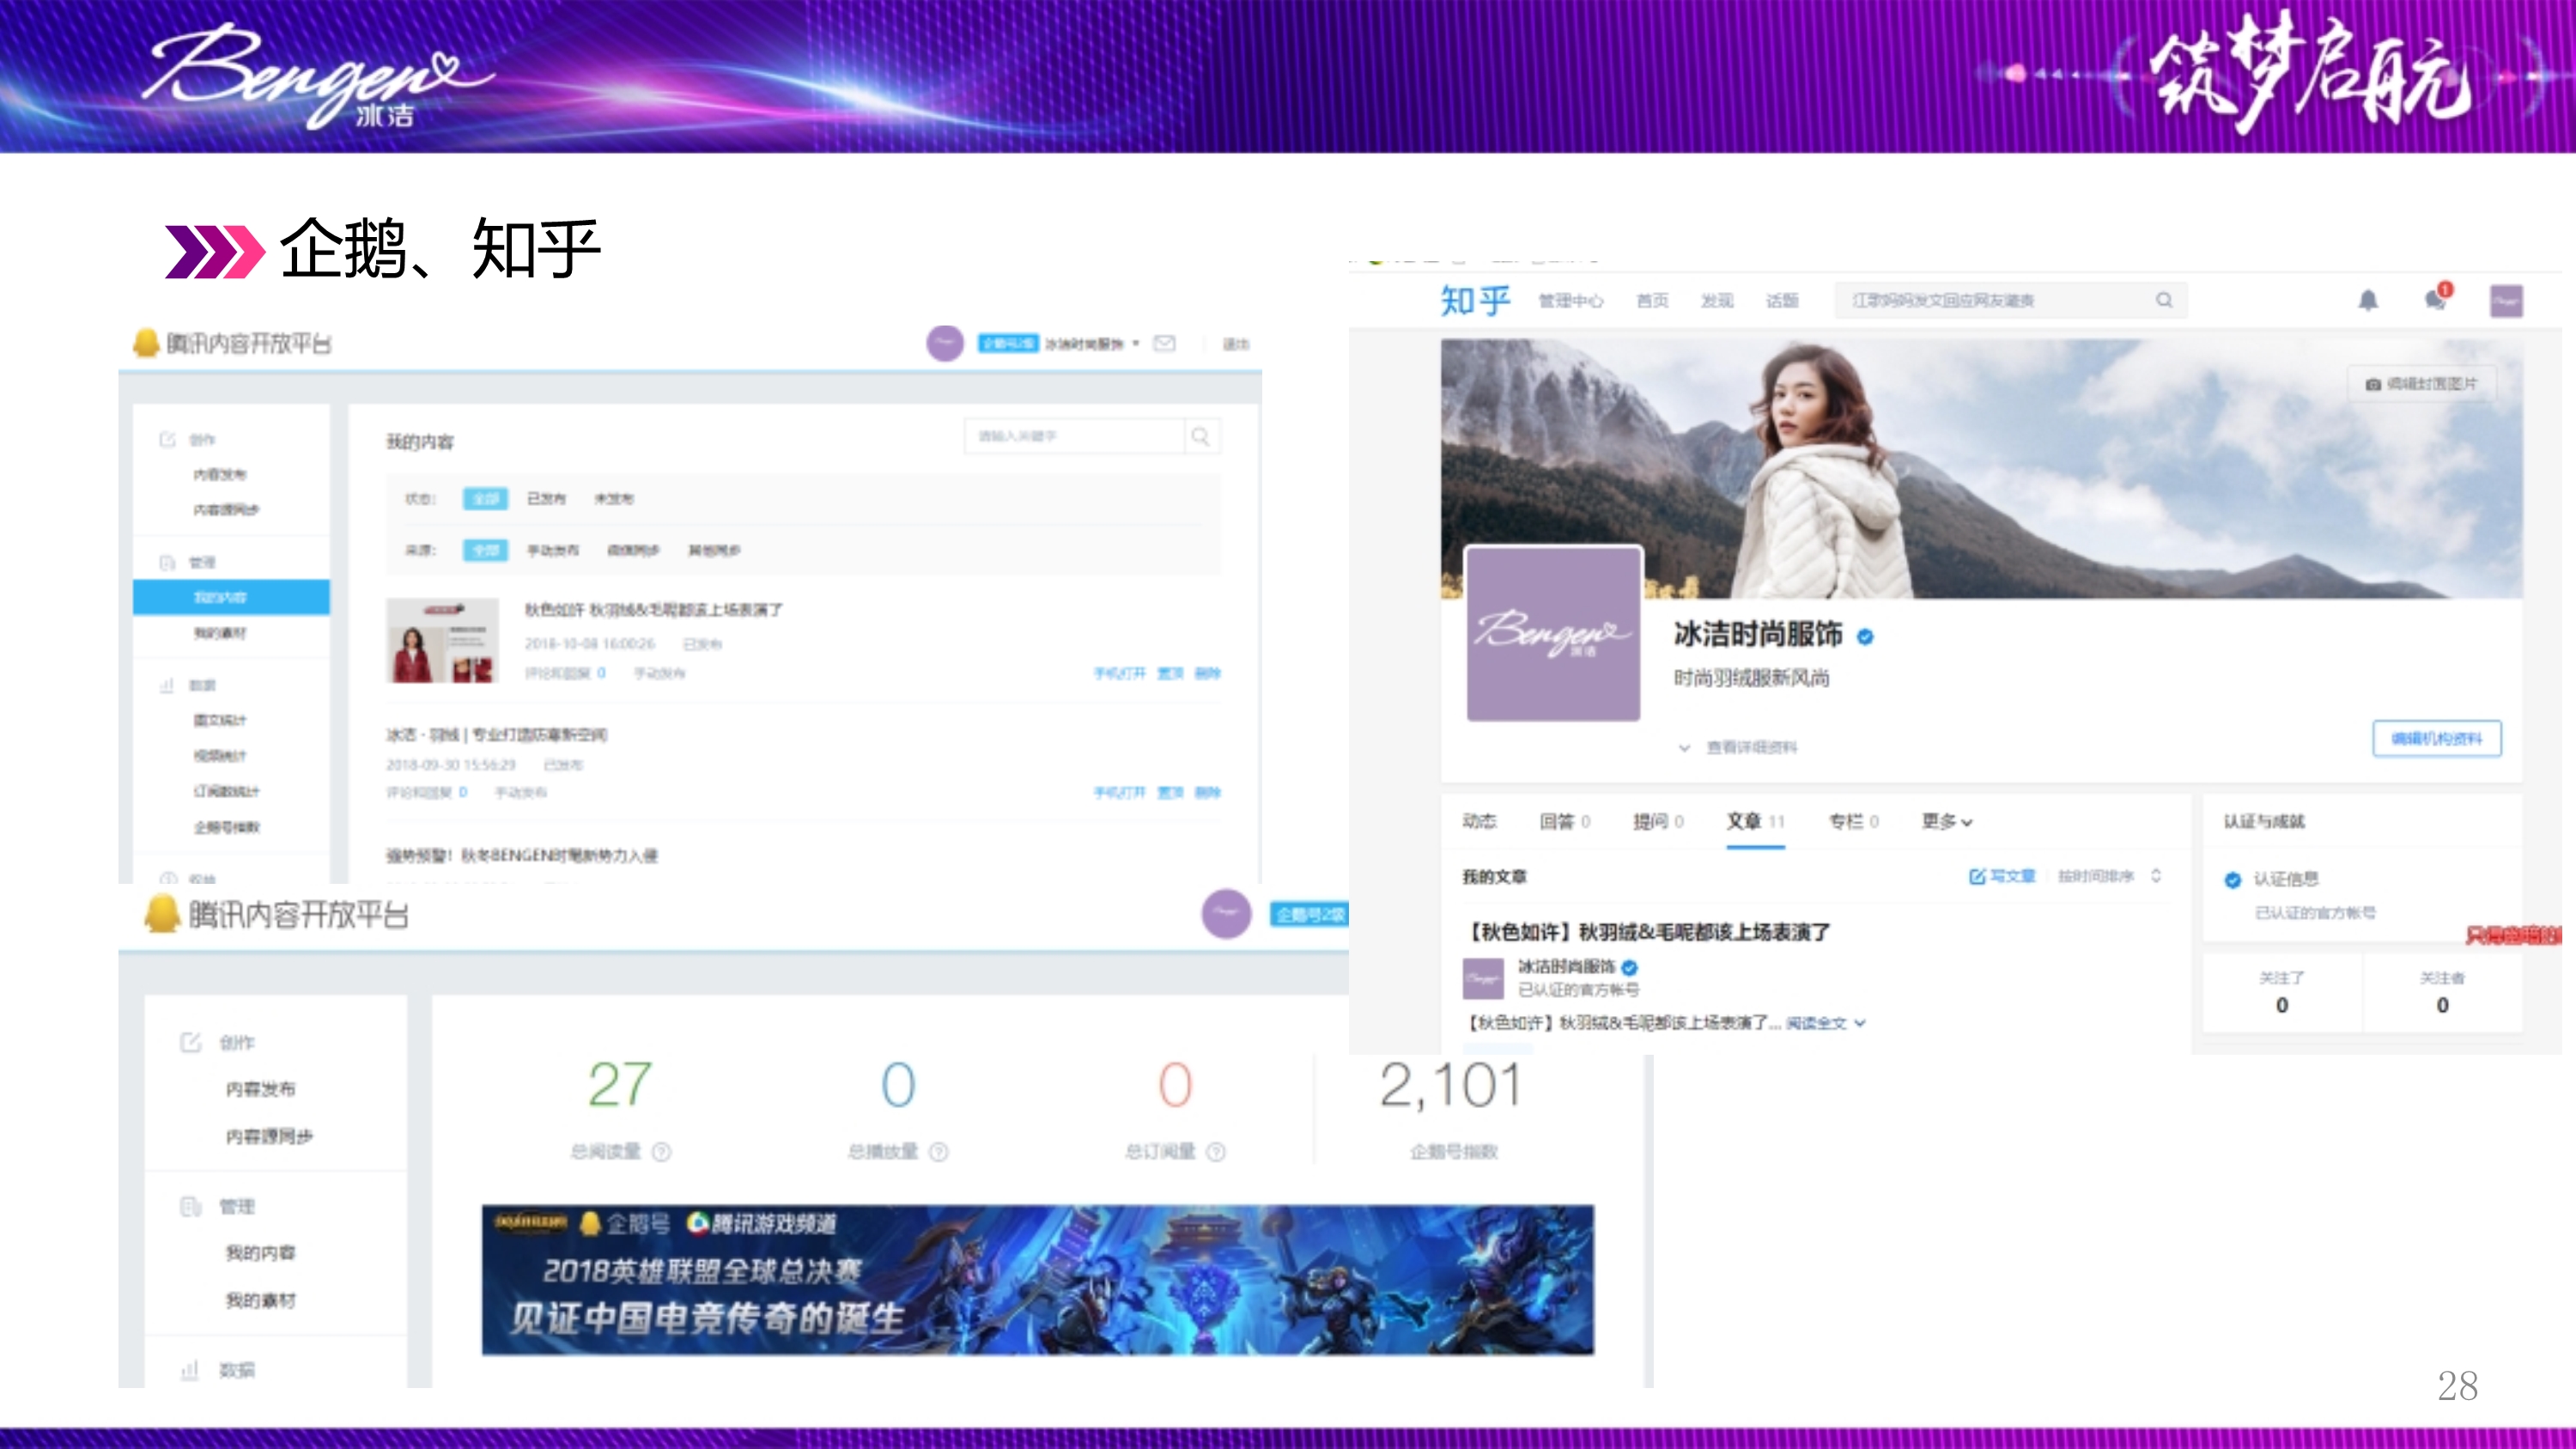
Task: Open red coat article thumbnail
Action: click(442, 641)
